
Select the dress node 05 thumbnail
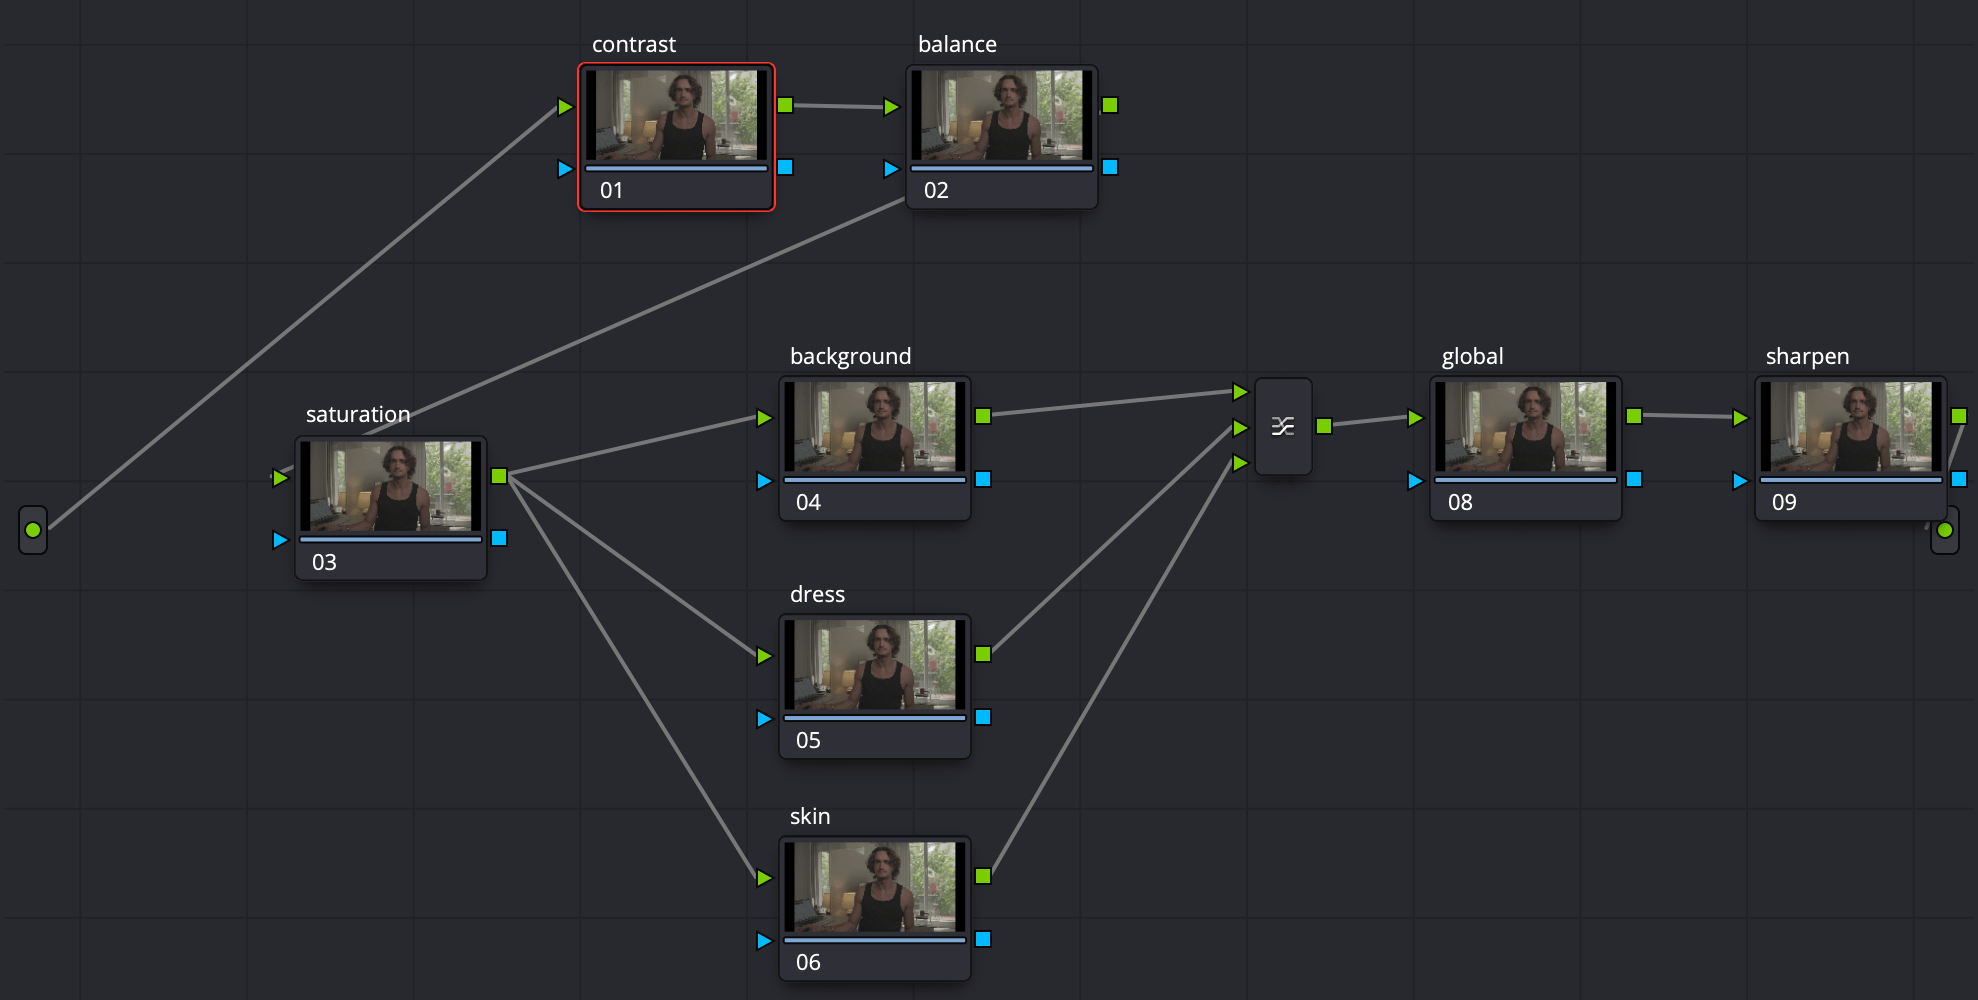coord(874,664)
